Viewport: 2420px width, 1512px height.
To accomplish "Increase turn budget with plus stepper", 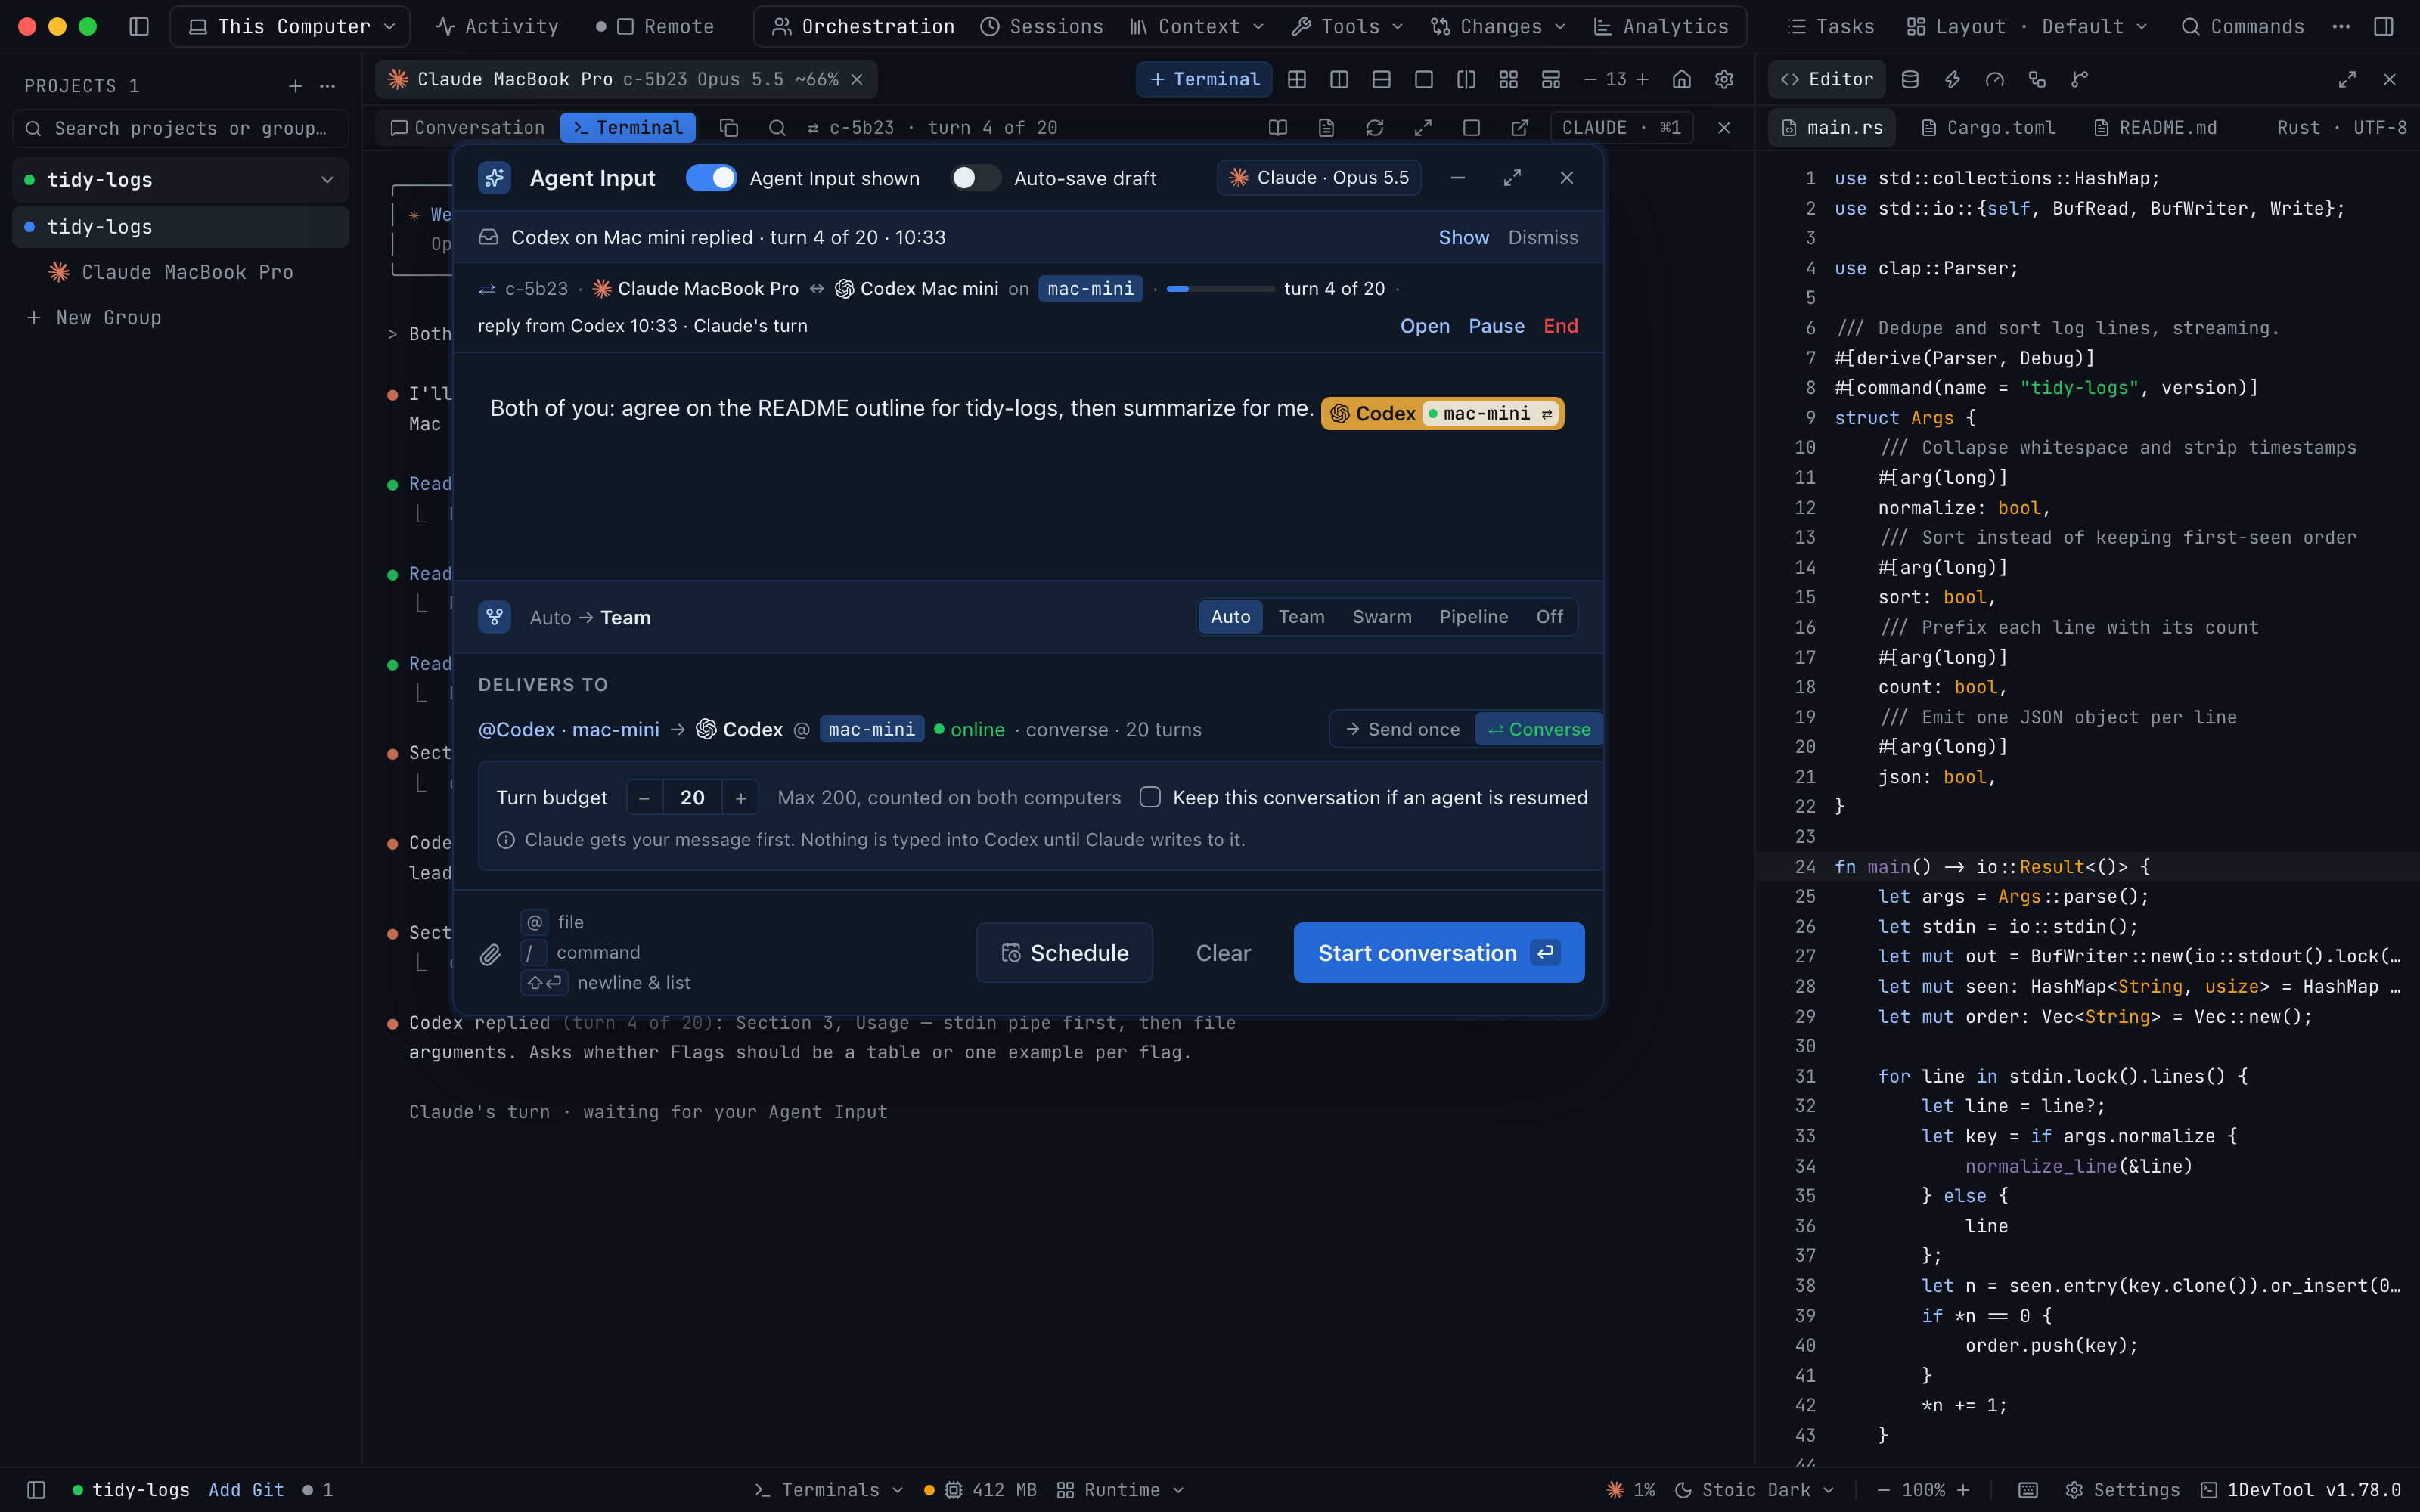I will tap(740, 798).
